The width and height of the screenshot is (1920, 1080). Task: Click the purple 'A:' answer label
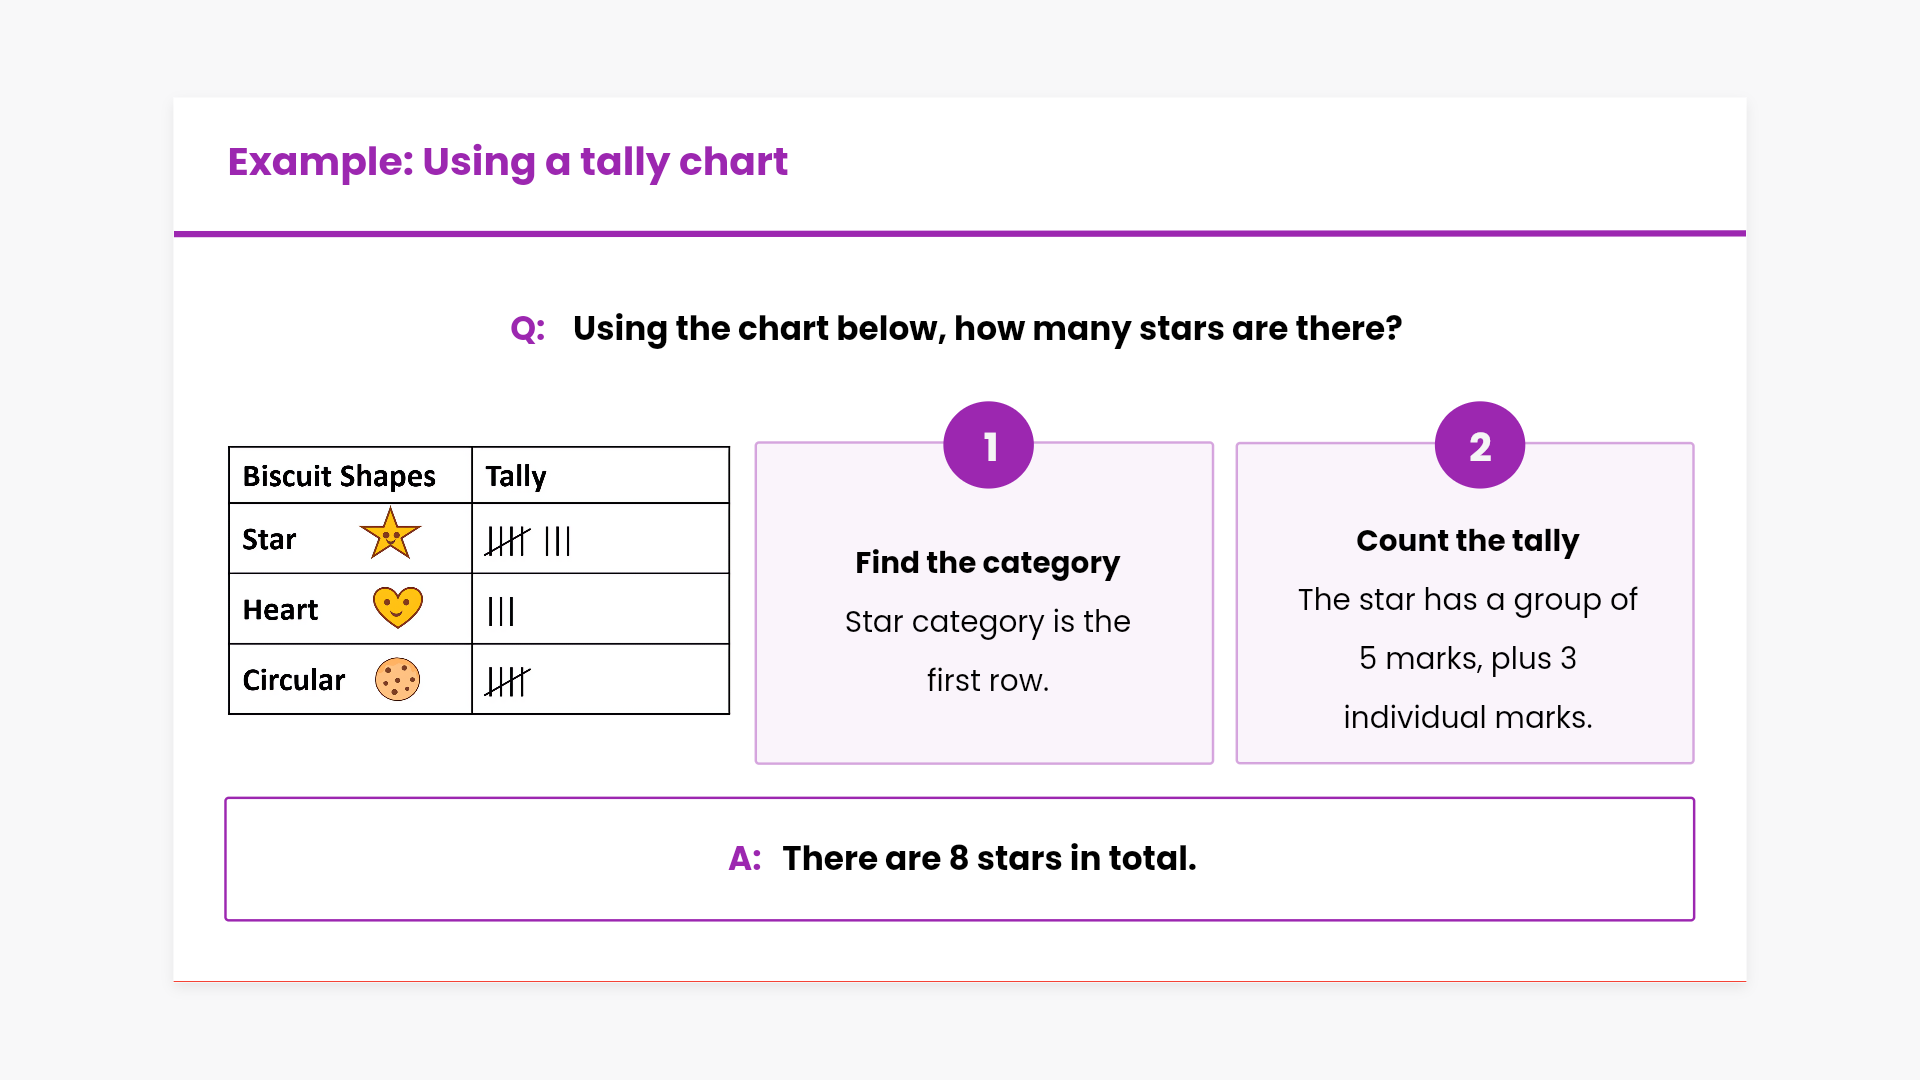point(744,859)
